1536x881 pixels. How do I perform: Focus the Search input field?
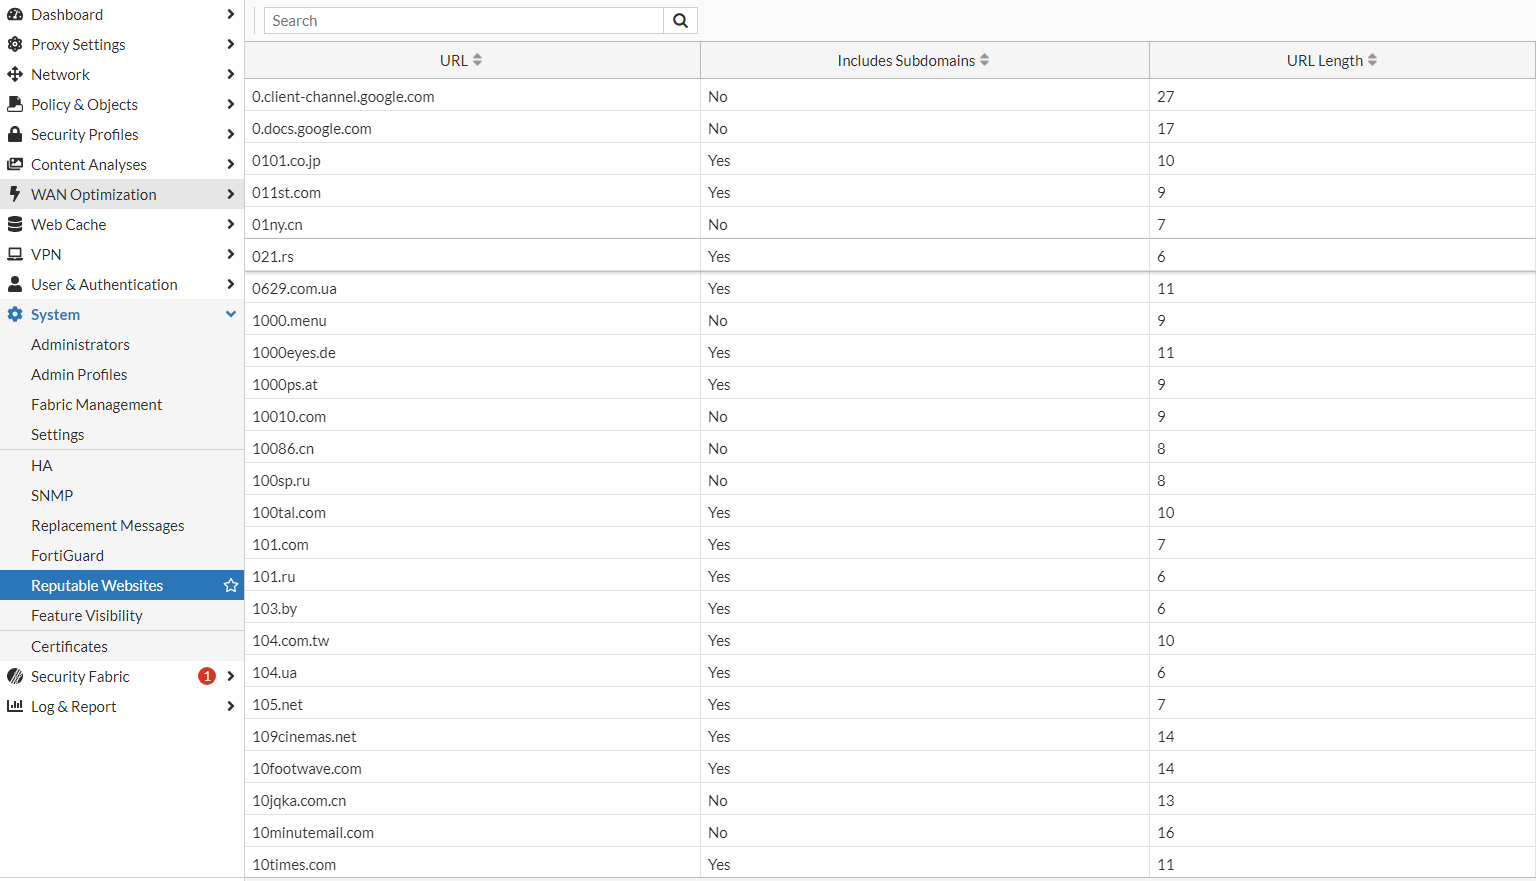coord(464,21)
